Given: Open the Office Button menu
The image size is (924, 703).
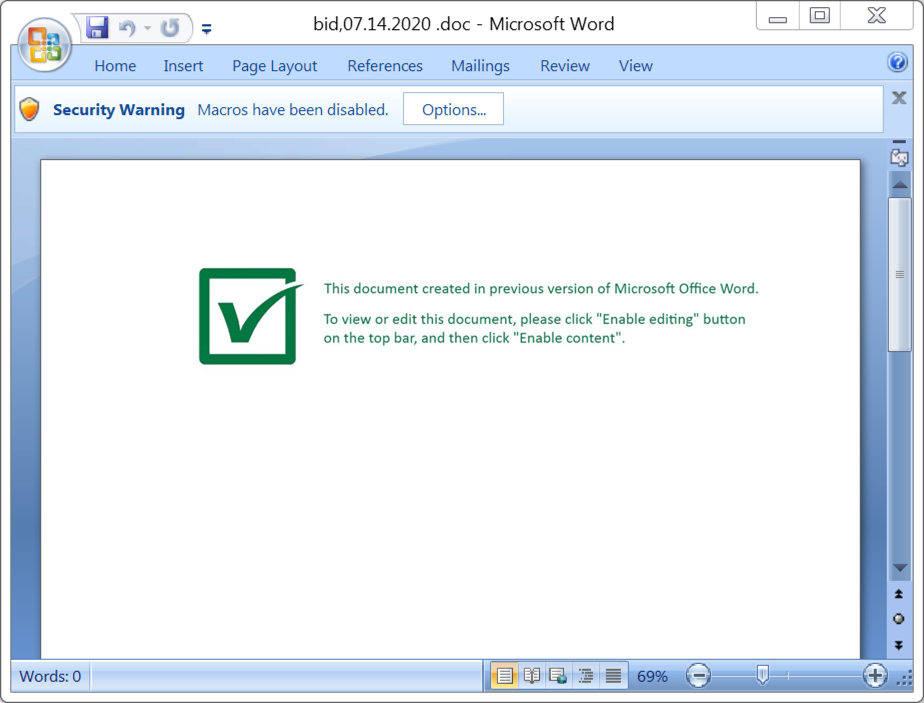Looking at the screenshot, I should [x=45, y=45].
